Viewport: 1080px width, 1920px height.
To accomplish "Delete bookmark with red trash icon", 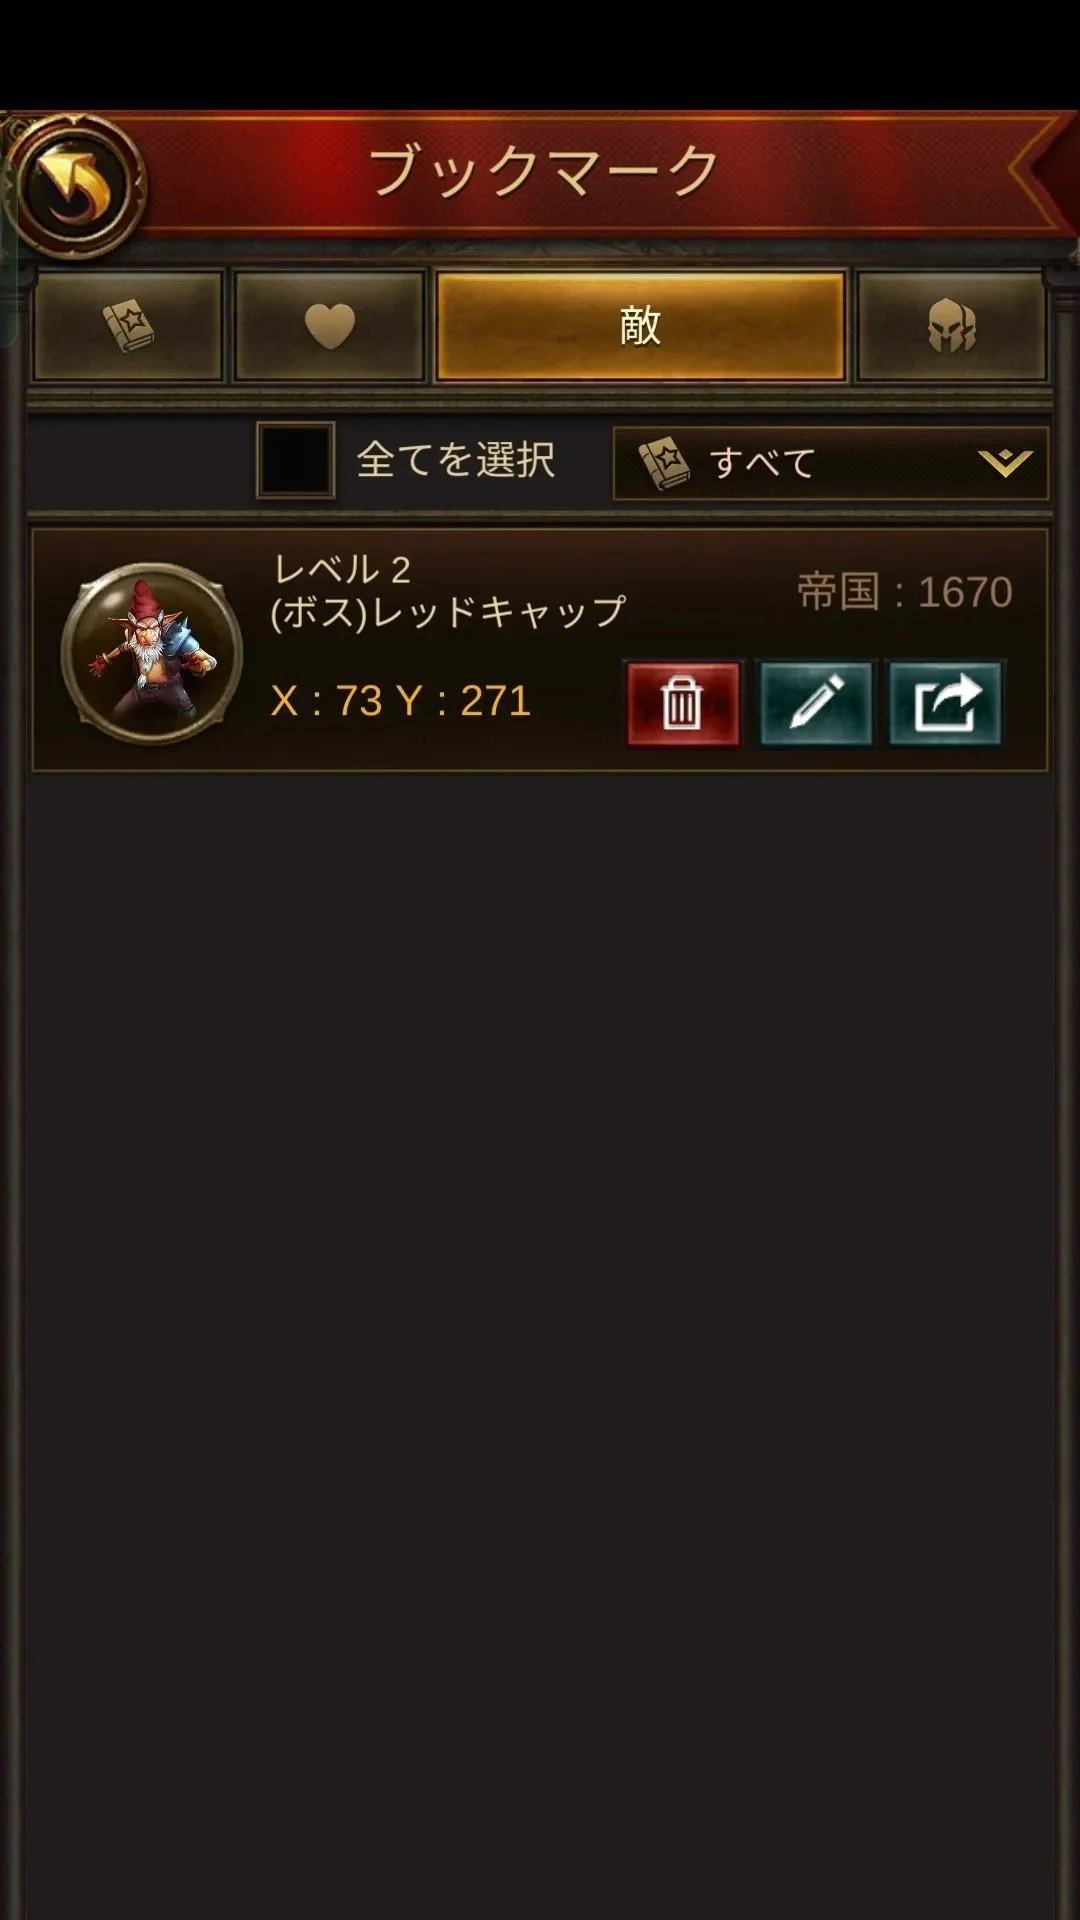I will pyautogui.click(x=683, y=704).
